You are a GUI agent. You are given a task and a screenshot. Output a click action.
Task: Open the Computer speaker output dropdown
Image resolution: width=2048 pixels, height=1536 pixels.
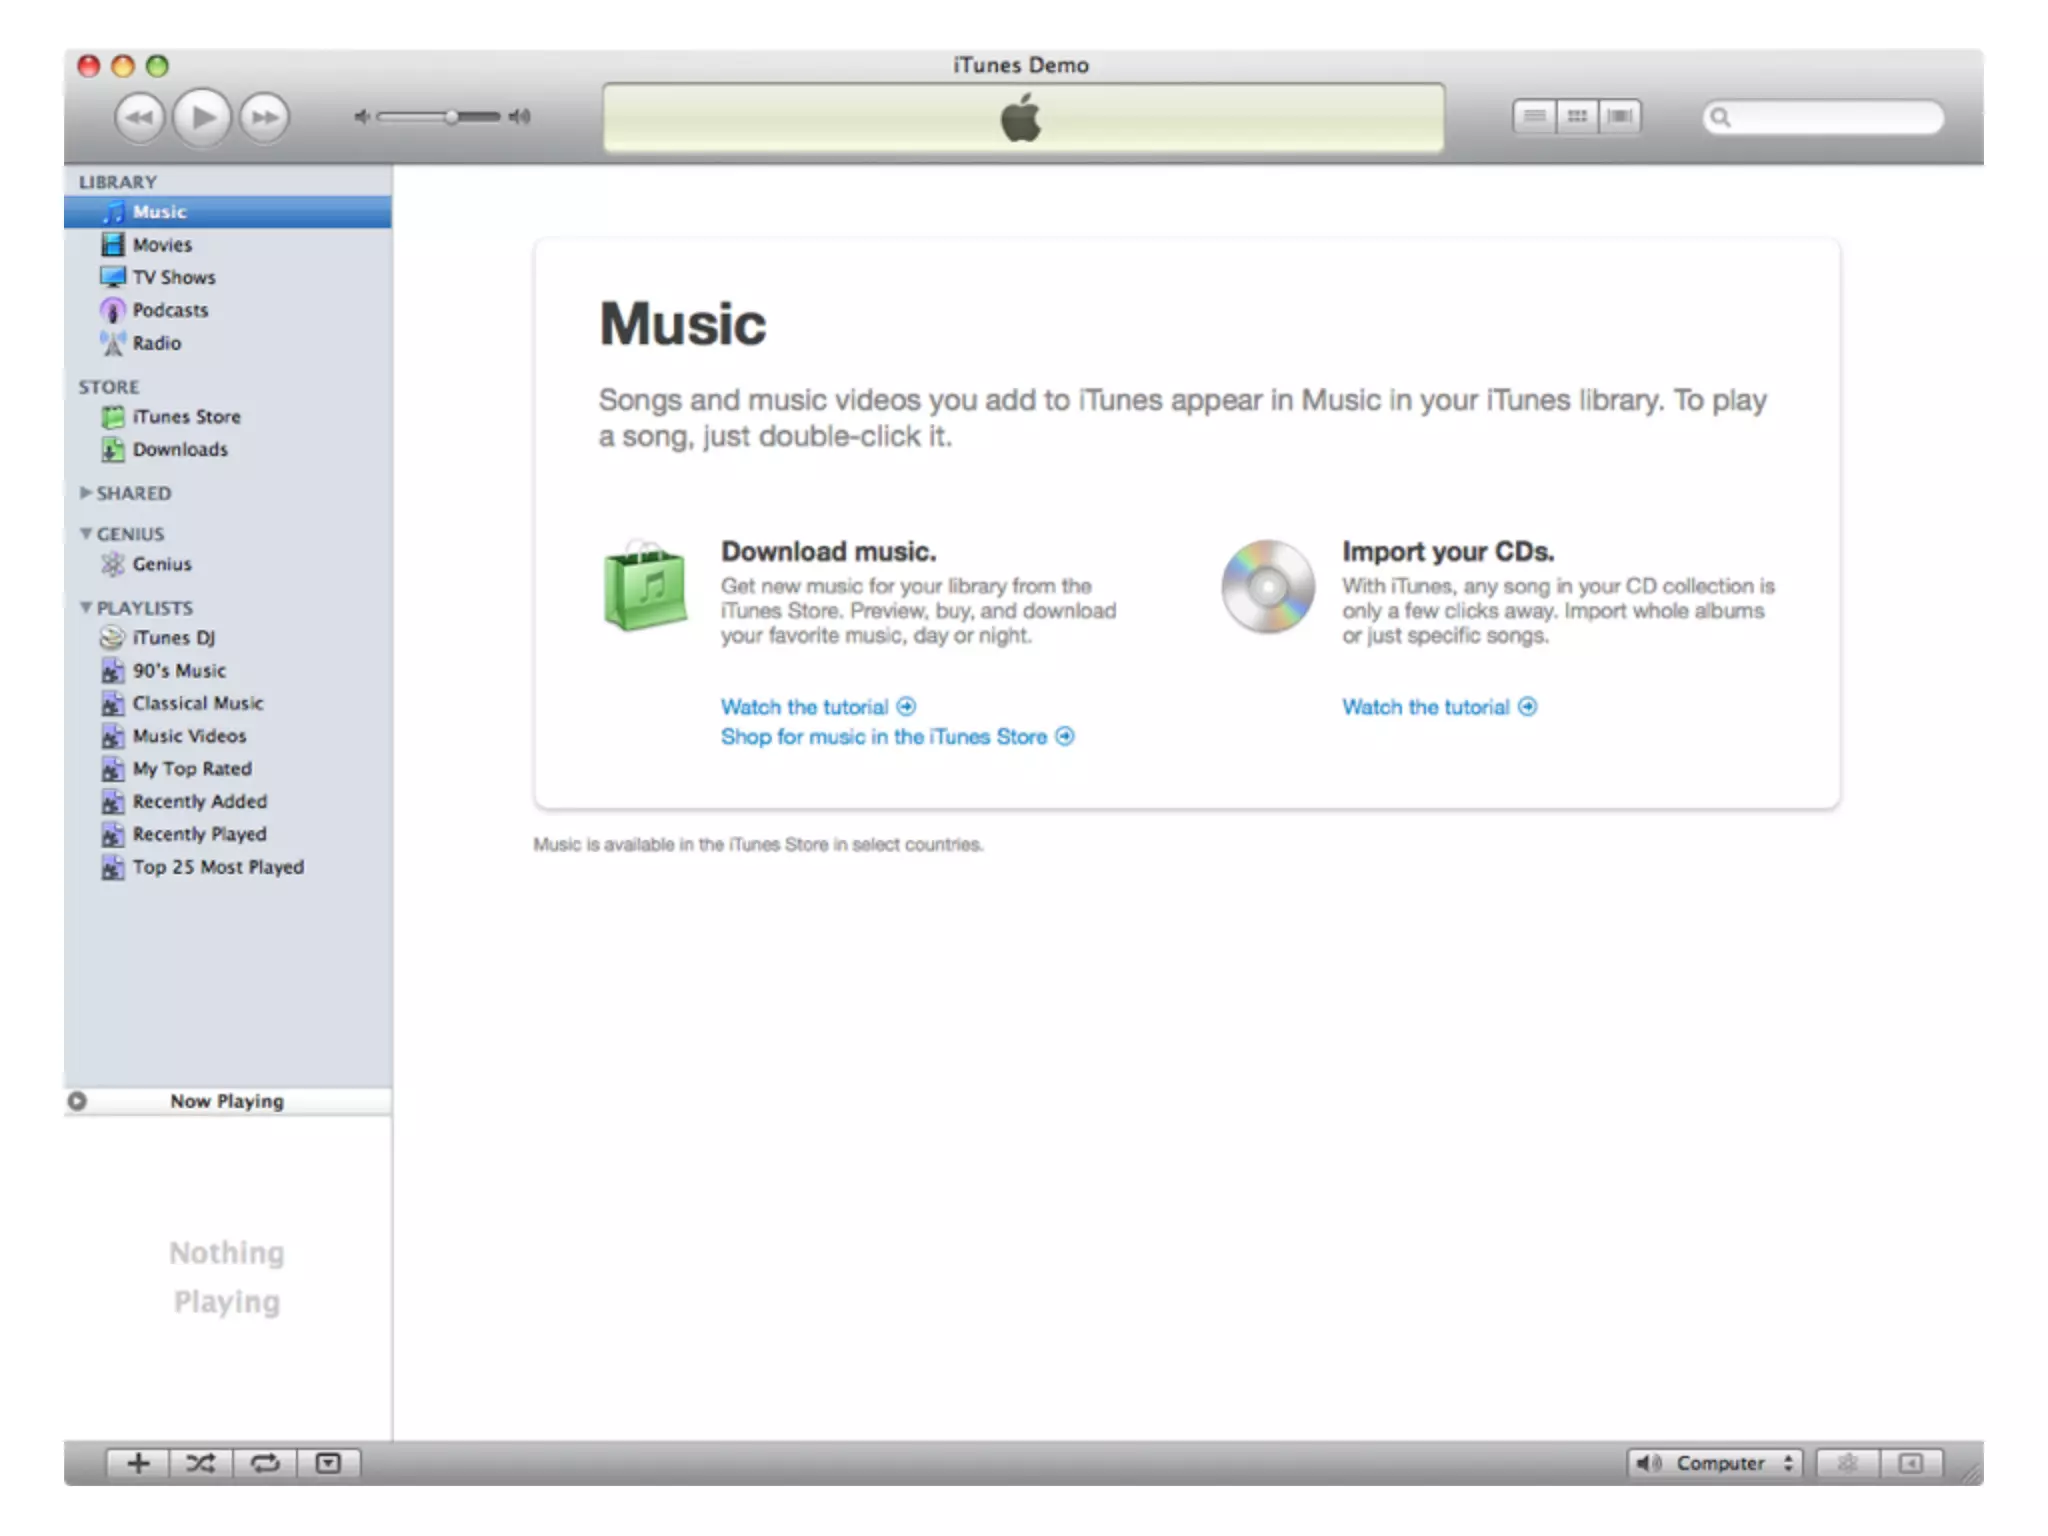point(1714,1463)
